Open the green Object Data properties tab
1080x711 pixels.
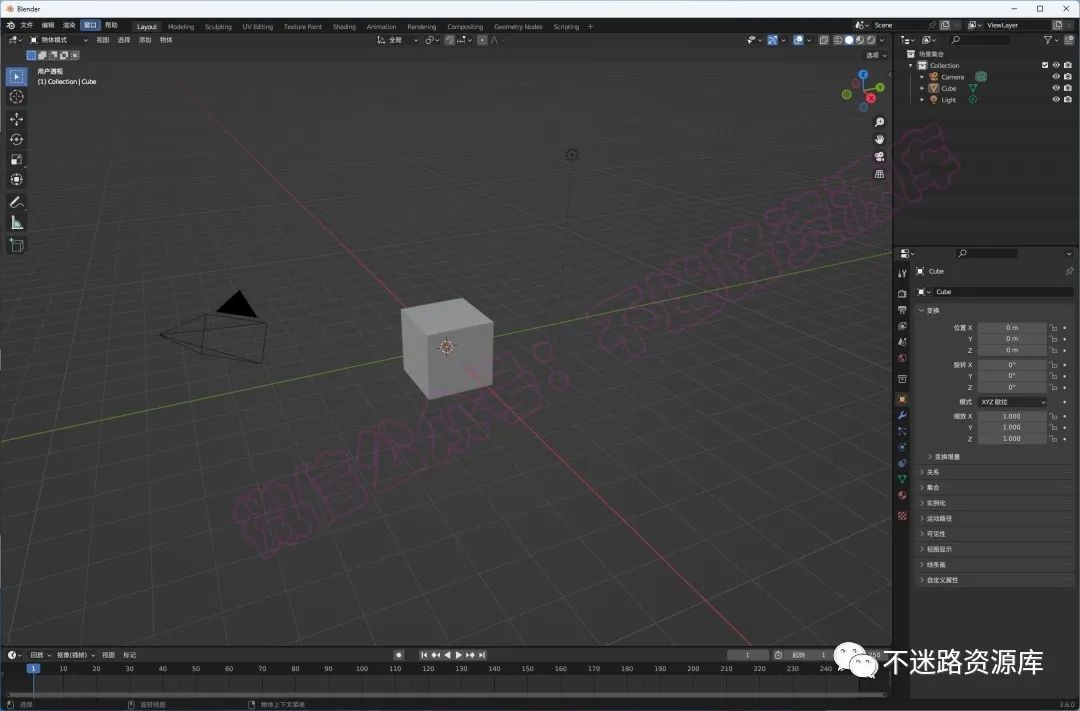point(902,479)
